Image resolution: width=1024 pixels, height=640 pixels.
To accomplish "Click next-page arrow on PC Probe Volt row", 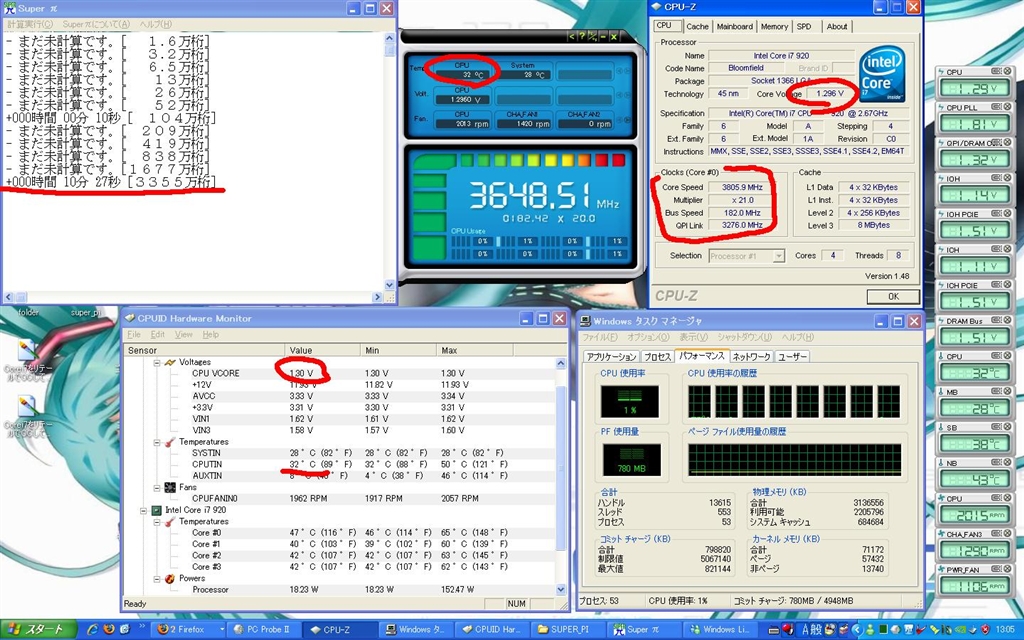I will [627, 95].
